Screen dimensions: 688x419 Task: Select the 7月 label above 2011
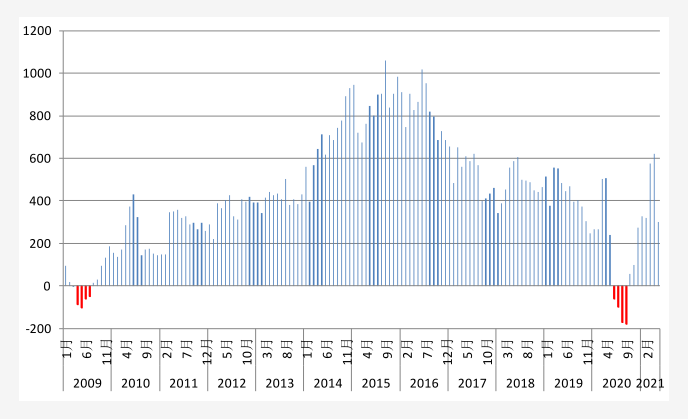[x=187, y=349]
